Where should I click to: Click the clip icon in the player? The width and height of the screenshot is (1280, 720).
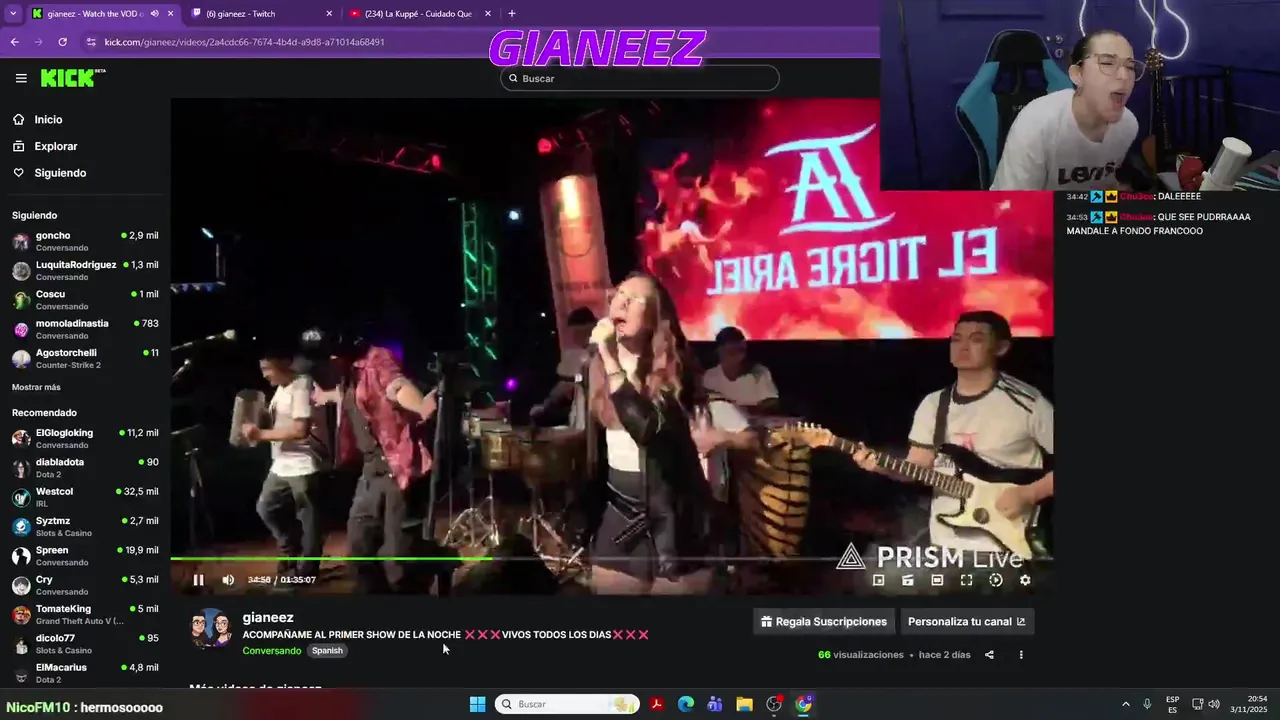[x=908, y=580]
